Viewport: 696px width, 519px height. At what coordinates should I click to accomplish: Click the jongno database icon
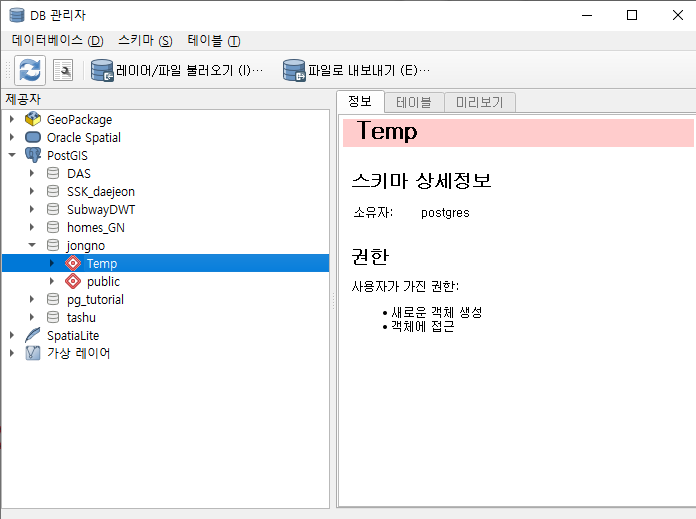point(53,245)
